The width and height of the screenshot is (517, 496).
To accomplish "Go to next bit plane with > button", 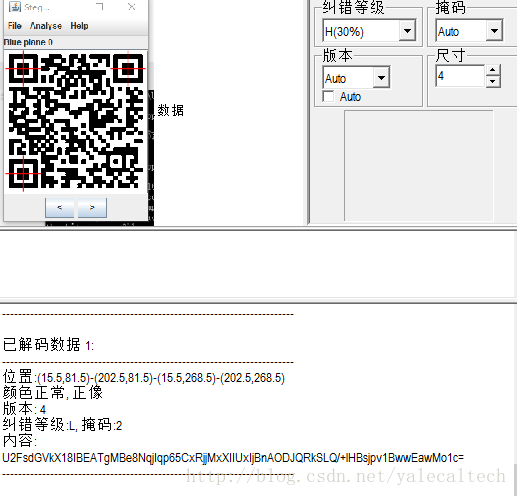I will tap(92, 208).
